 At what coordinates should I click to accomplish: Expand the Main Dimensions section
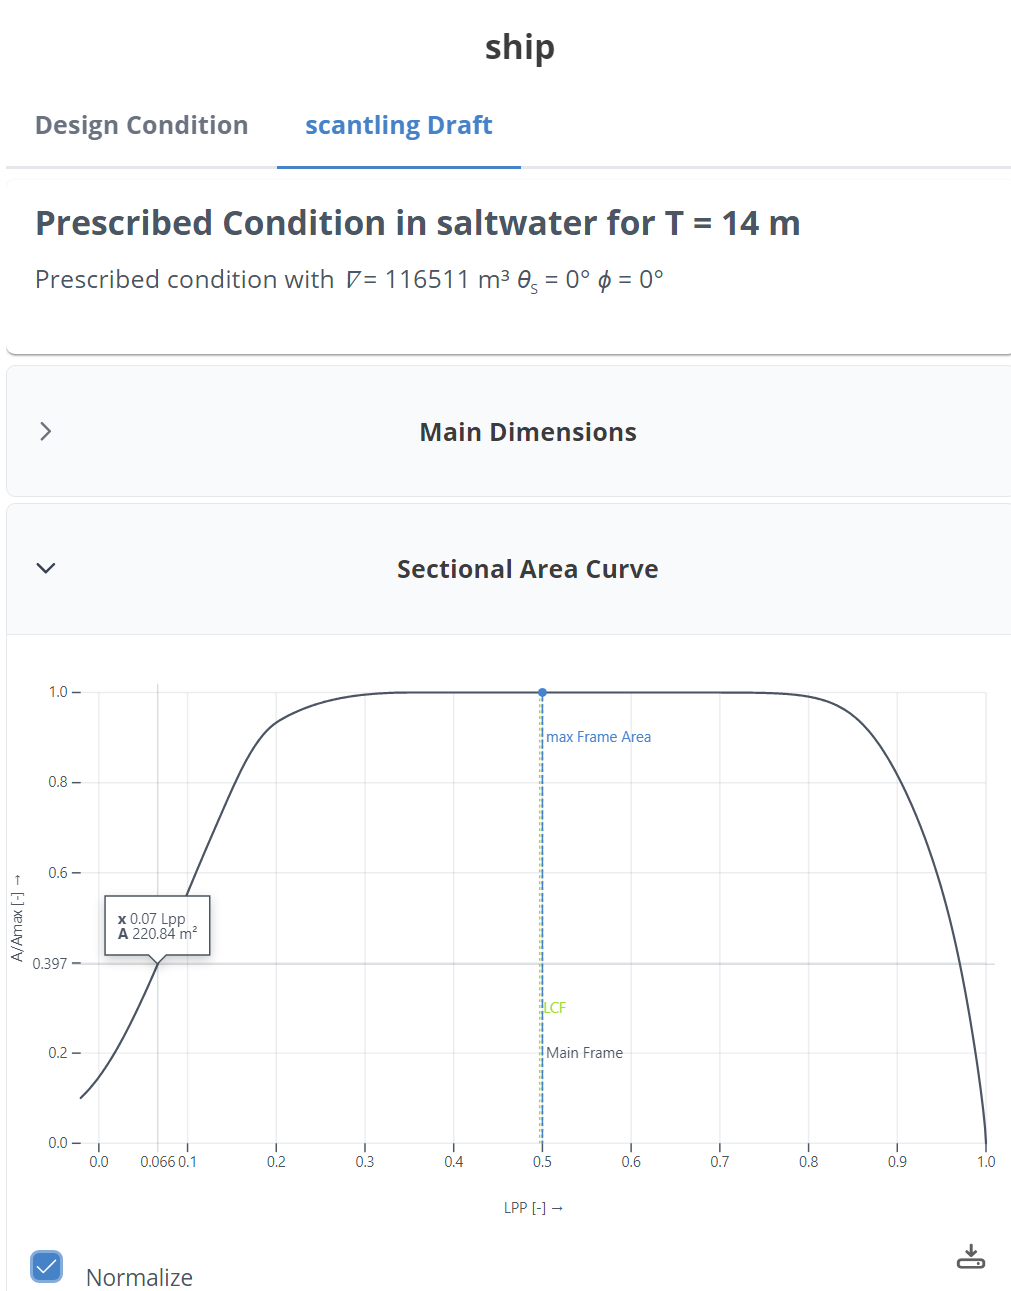click(x=45, y=431)
